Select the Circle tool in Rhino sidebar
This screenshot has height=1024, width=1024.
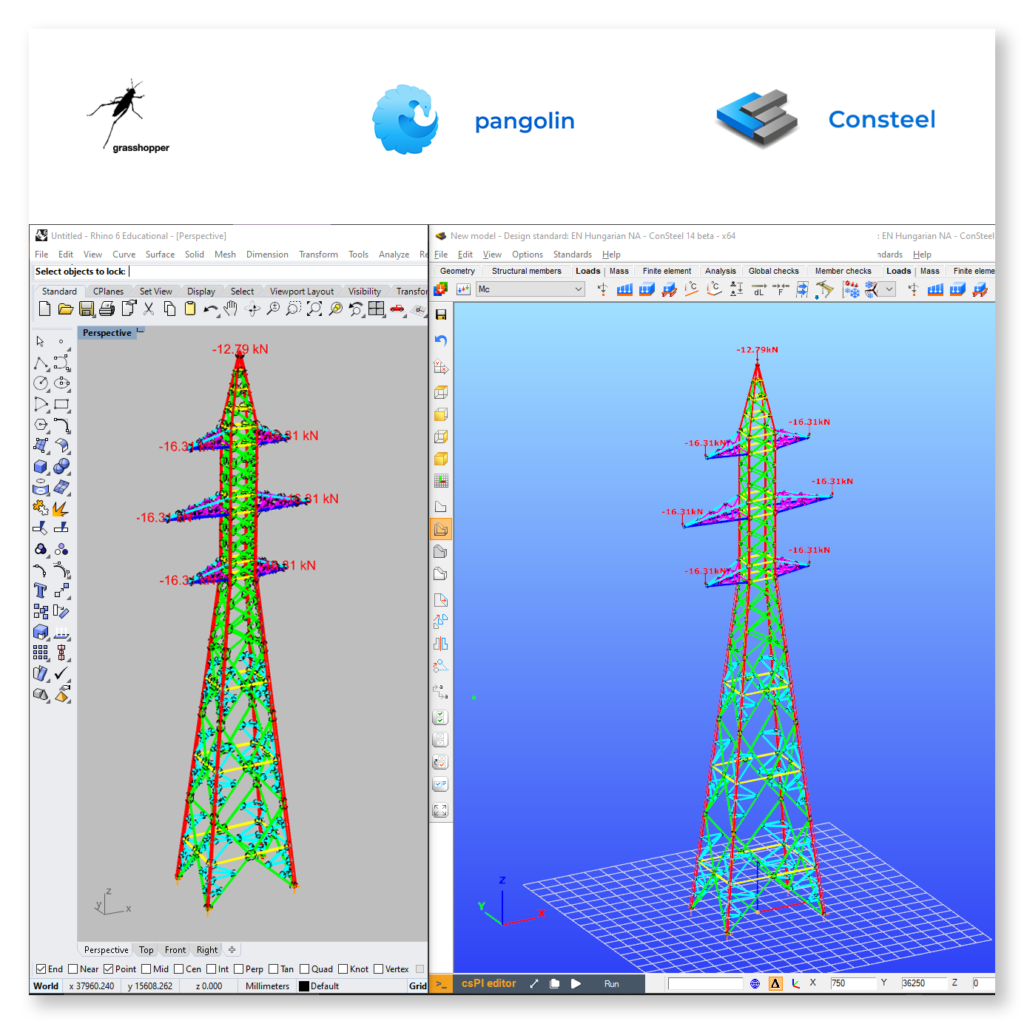[x=41, y=383]
